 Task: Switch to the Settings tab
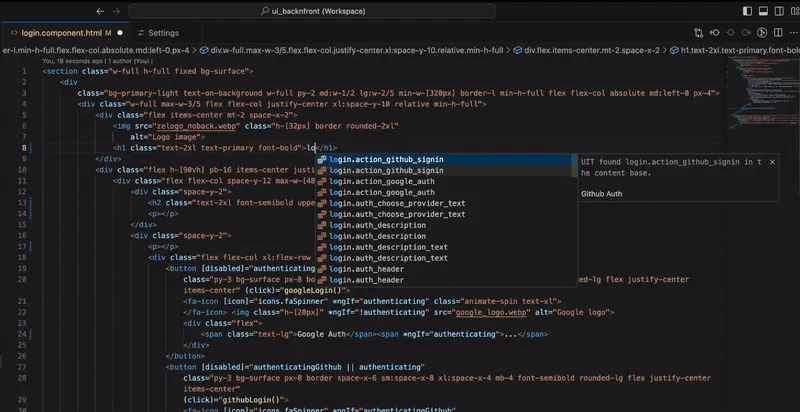tap(163, 33)
